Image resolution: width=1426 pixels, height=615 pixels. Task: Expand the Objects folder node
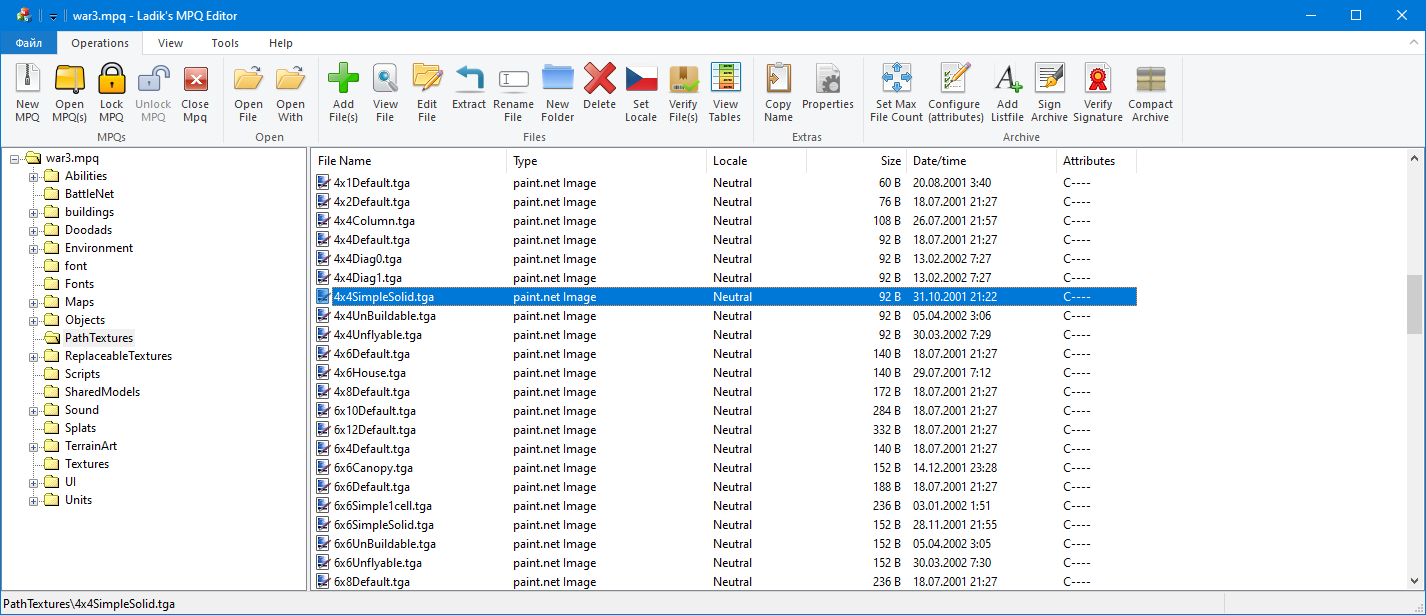33,320
